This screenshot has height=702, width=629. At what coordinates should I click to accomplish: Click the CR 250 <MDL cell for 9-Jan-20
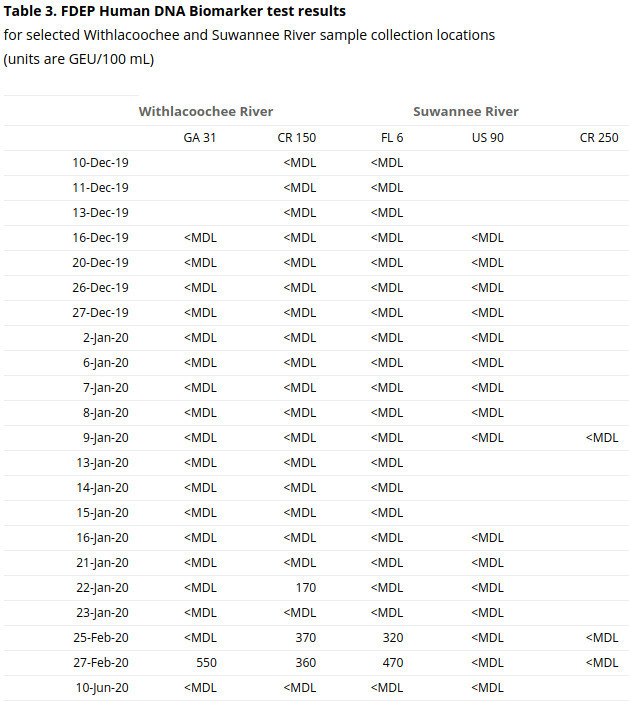point(602,437)
